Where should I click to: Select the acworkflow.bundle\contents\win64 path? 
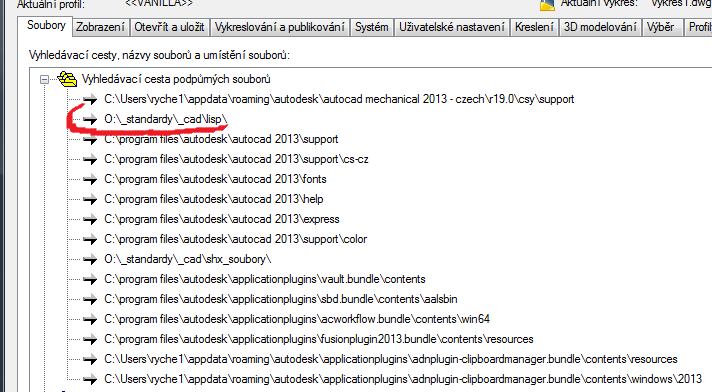point(297,319)
